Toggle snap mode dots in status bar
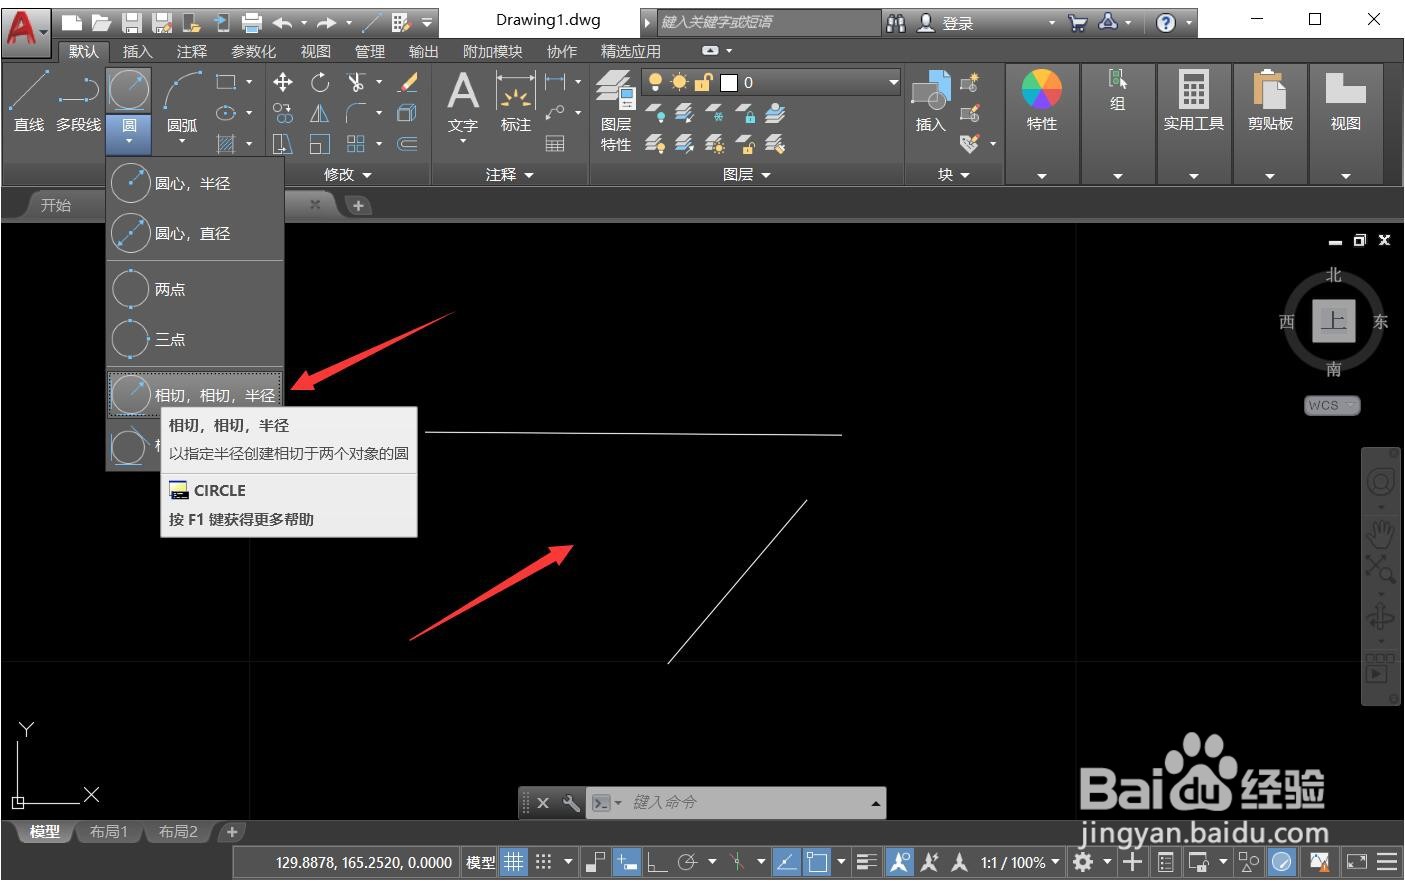Viewport: 1405px width, 881px height. (x=543, y=862)
